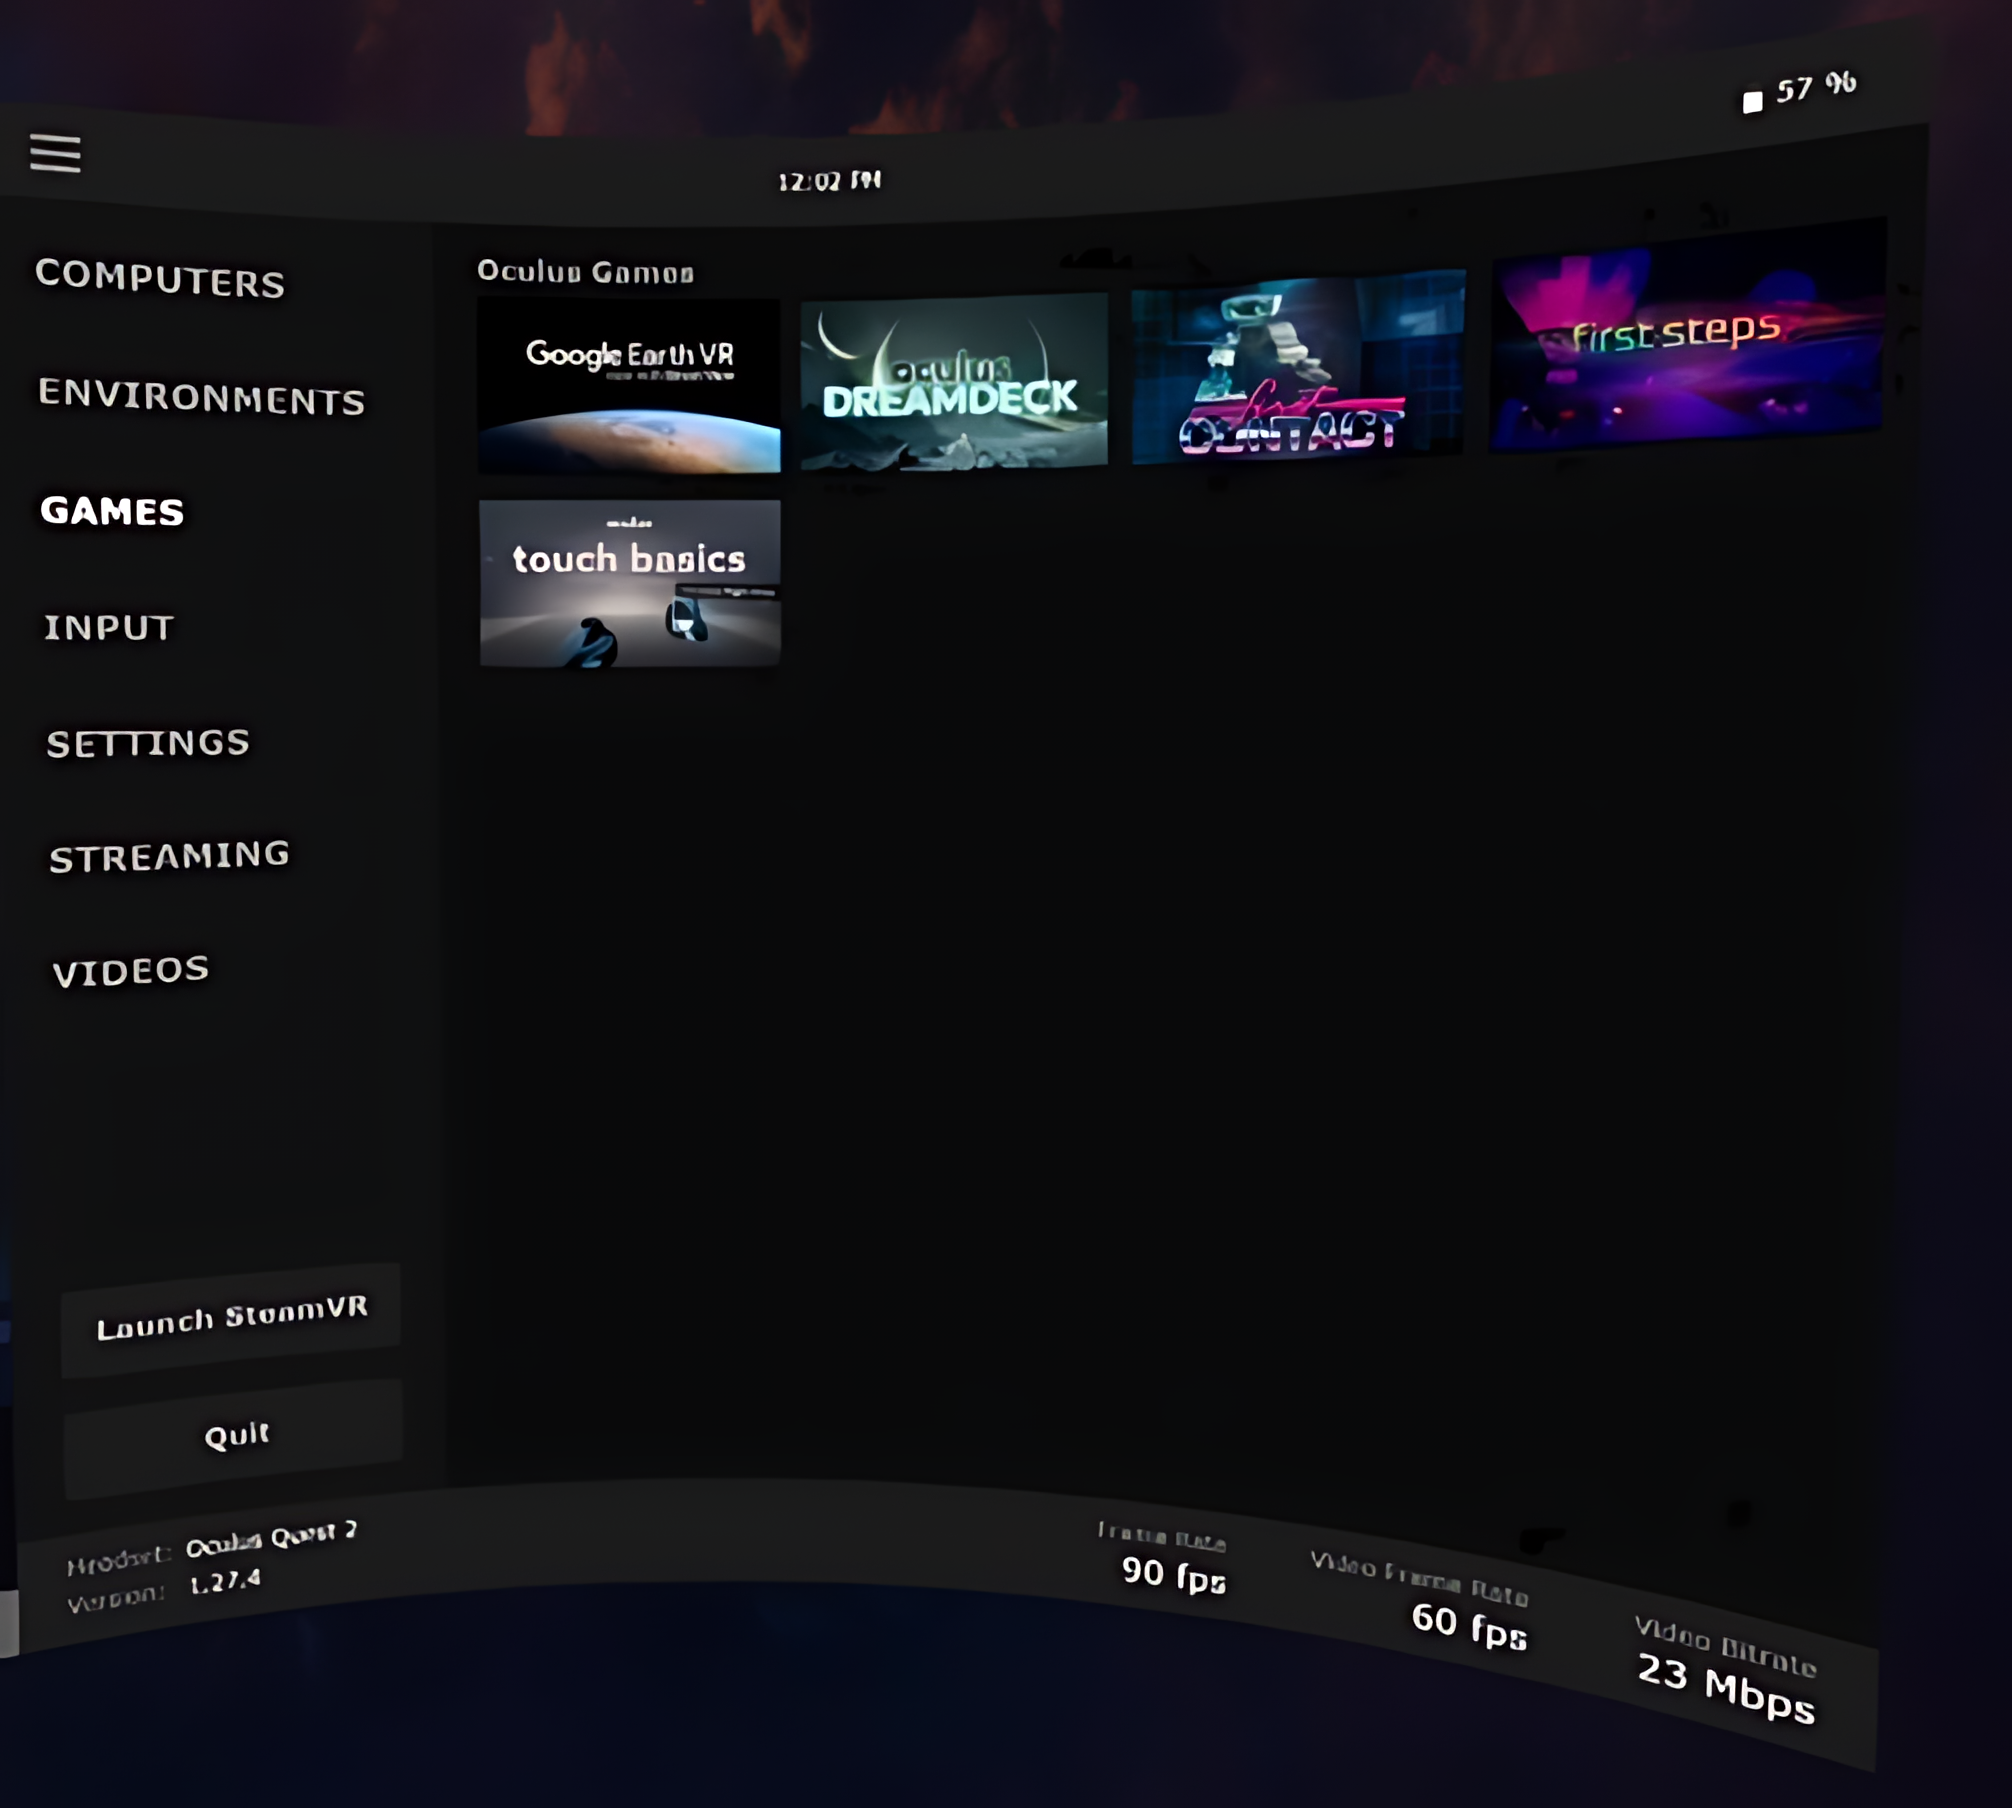Viewport: 2012px width, 1808px height.
Task: Go to the SETTINGS section
Action: [x=147, y=743]
